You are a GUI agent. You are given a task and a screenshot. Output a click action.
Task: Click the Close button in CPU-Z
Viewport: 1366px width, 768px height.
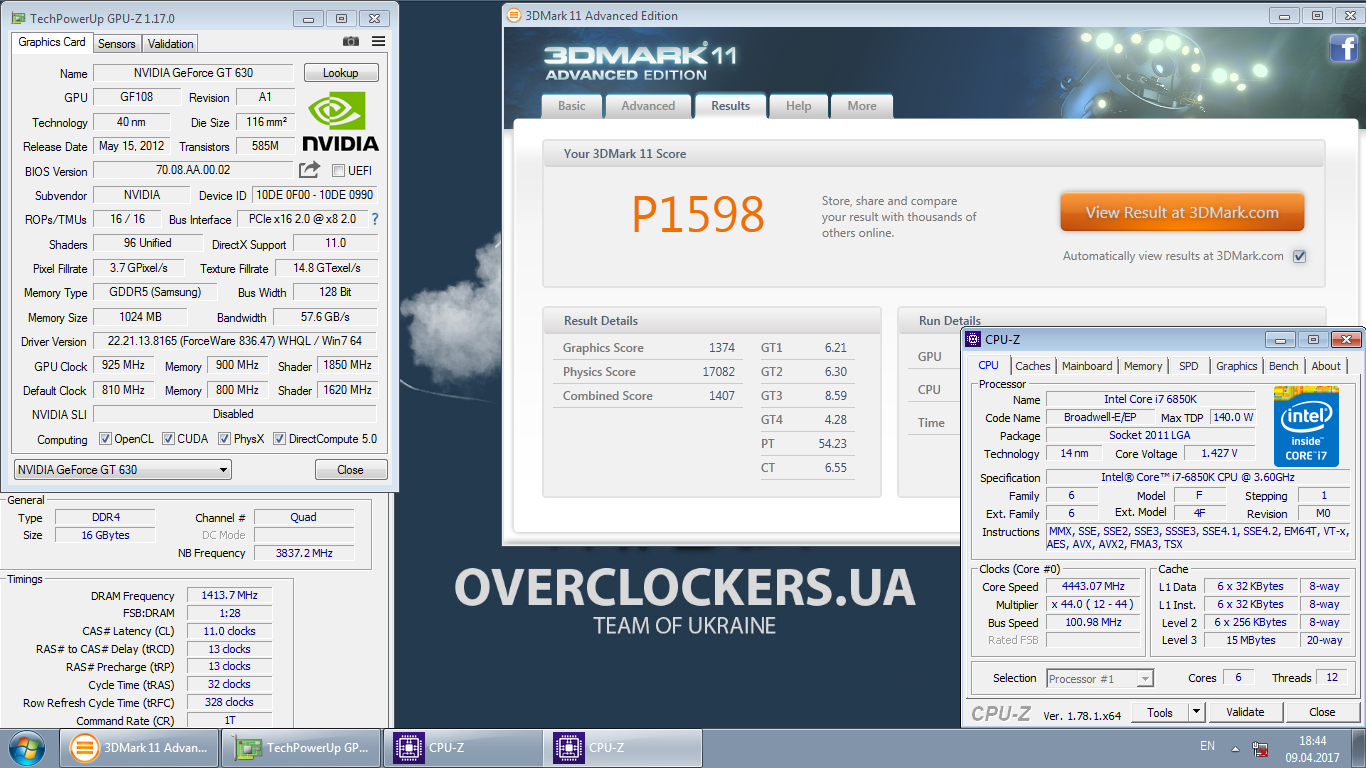pos(1322,712)
